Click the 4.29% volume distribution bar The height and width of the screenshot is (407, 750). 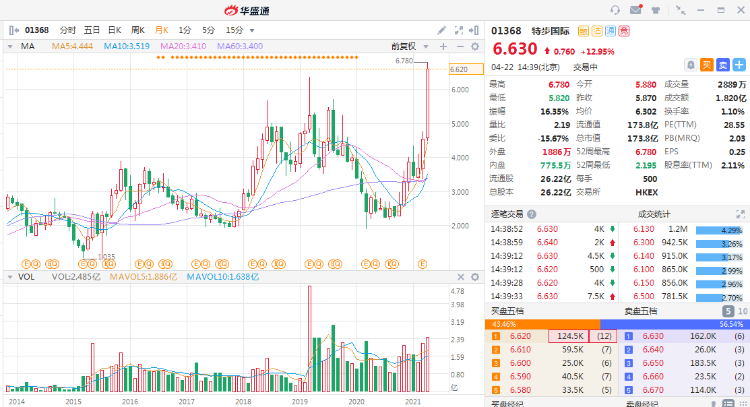click(x=719, y=230)
